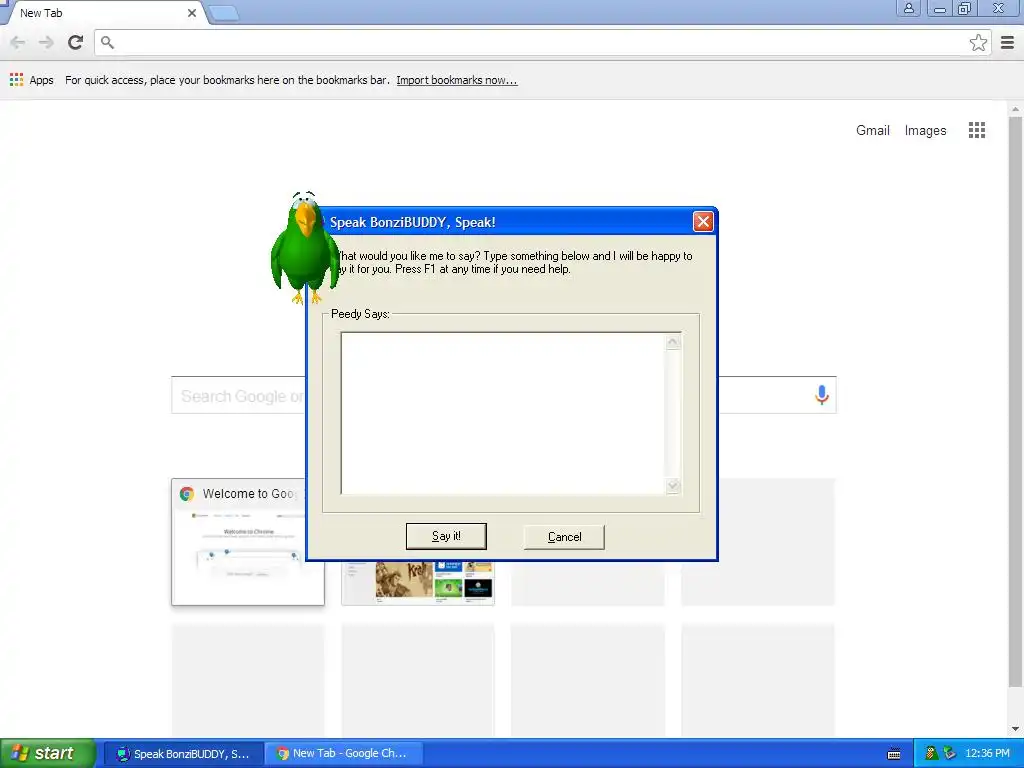Click the page scrollbar down arrow

pyautogui.click(x=1015, y=729)
